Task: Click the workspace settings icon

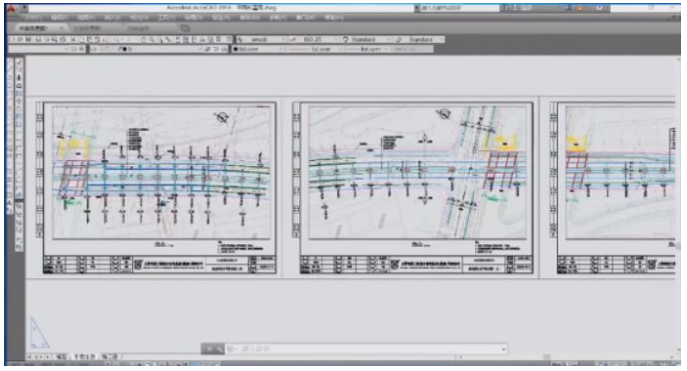Action: [74, 49]
